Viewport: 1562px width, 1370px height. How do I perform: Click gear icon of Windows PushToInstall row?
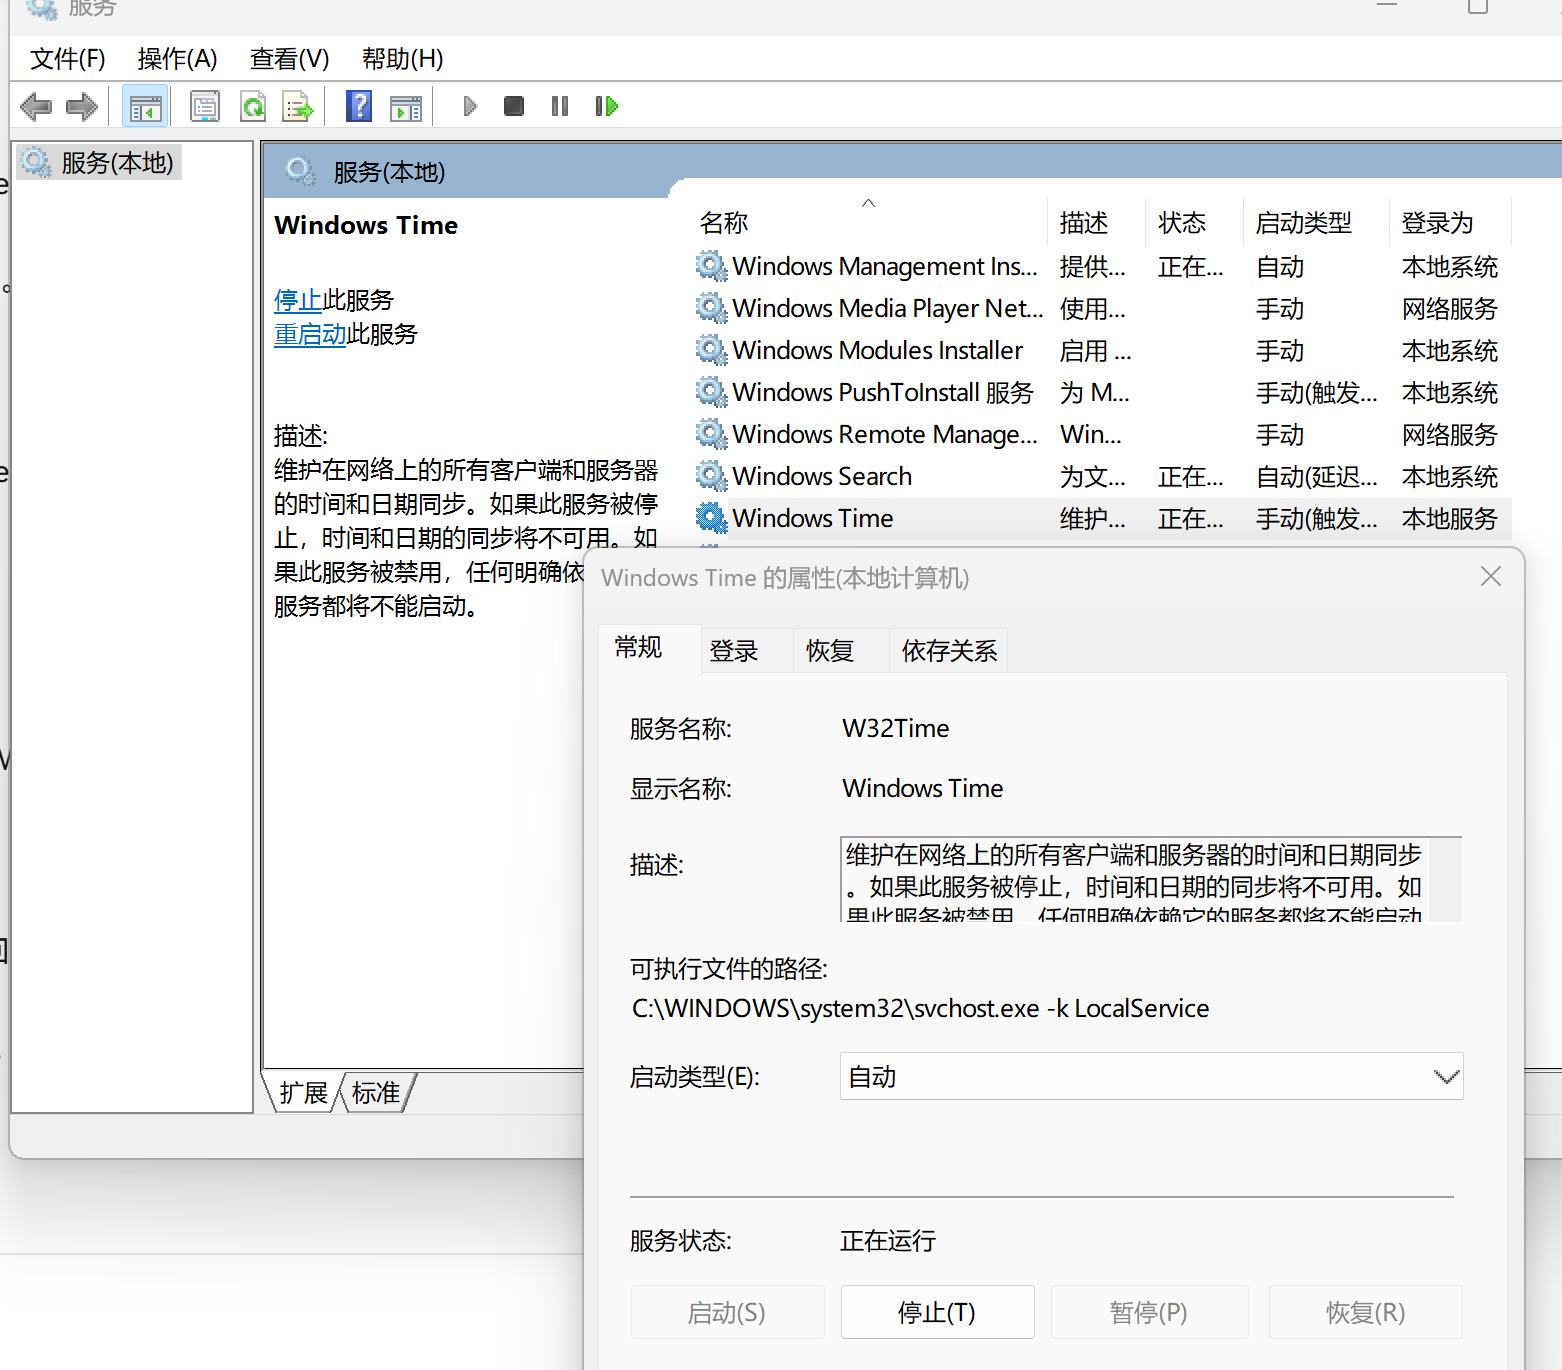coord(711,392)
